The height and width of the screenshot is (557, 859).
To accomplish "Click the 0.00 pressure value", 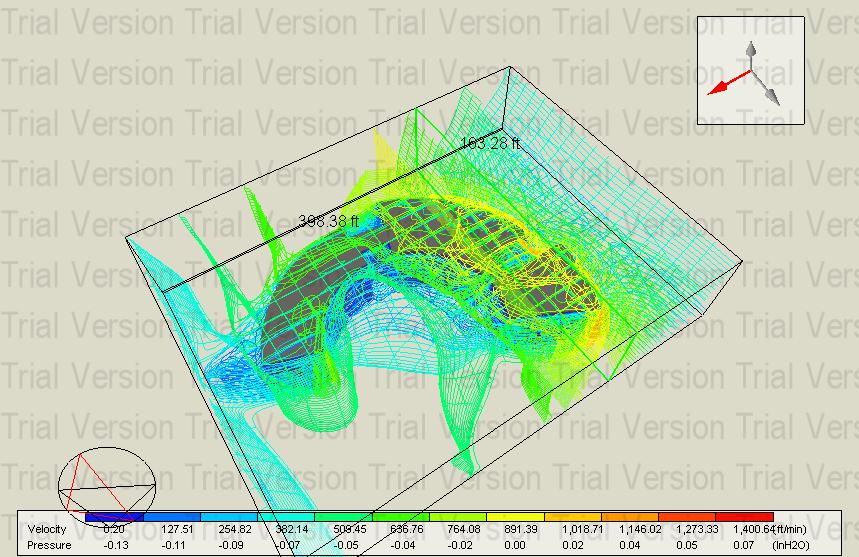I will coord(514,545).
